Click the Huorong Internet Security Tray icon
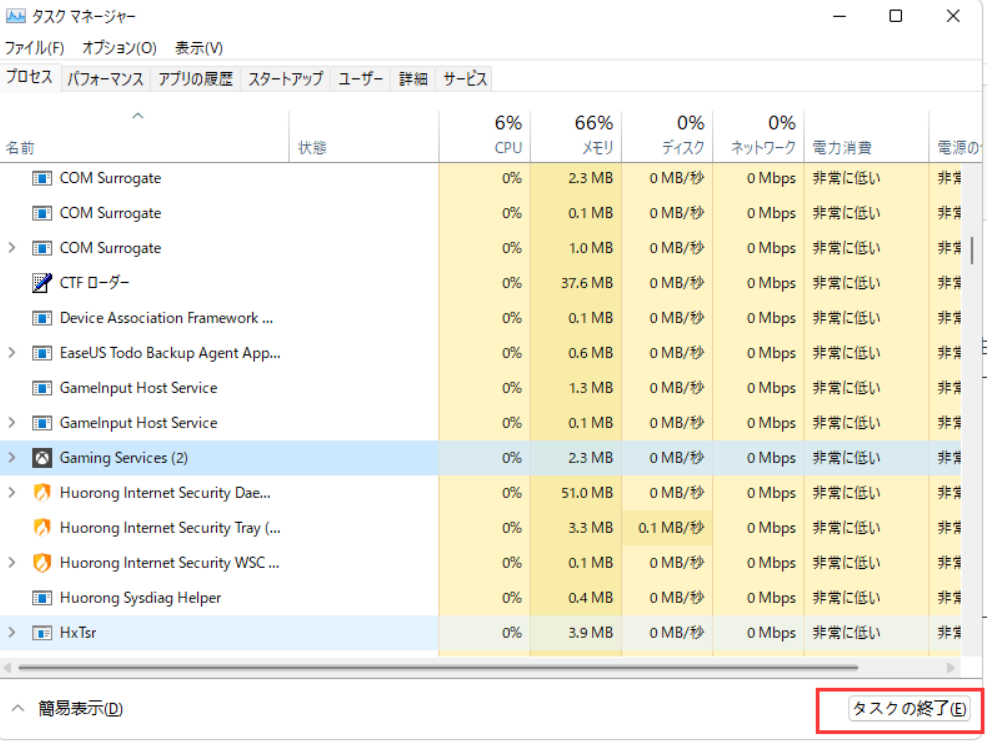Screen dimensions: 987x747 (42, 528)
